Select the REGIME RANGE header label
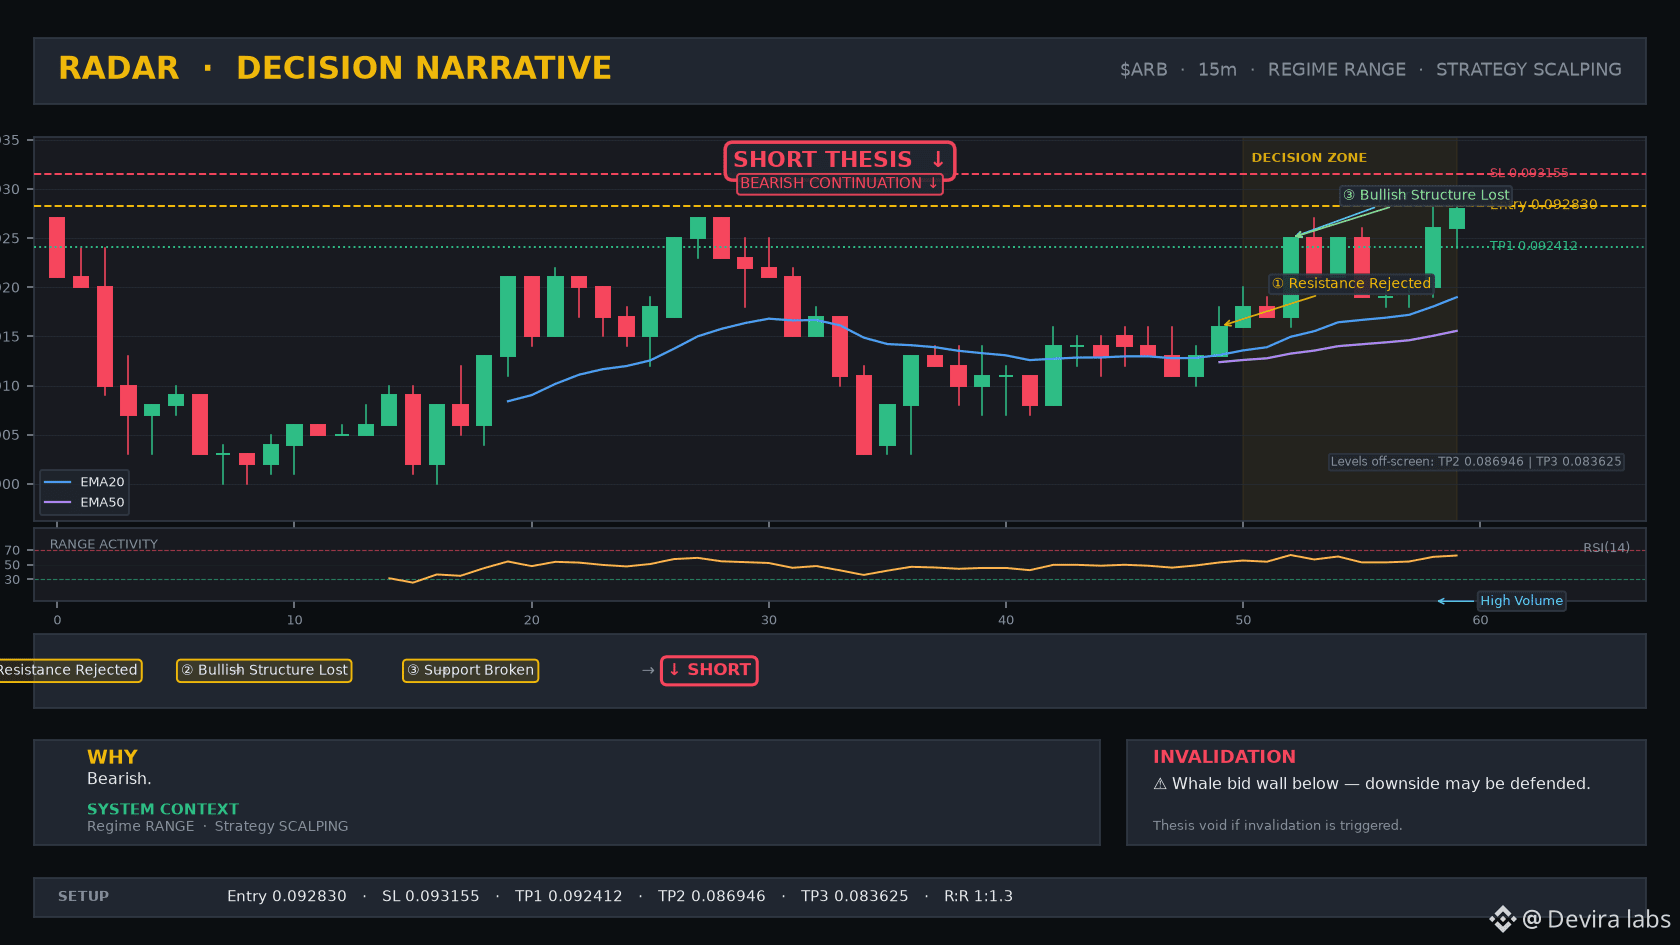 (1337, 70)
